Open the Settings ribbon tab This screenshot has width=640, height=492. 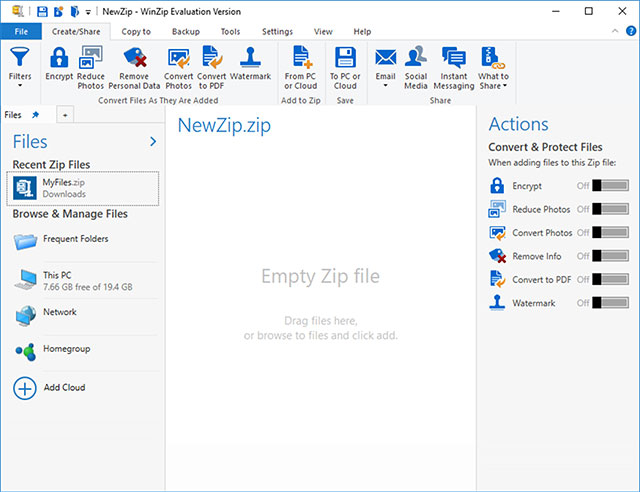coord(277,31)
